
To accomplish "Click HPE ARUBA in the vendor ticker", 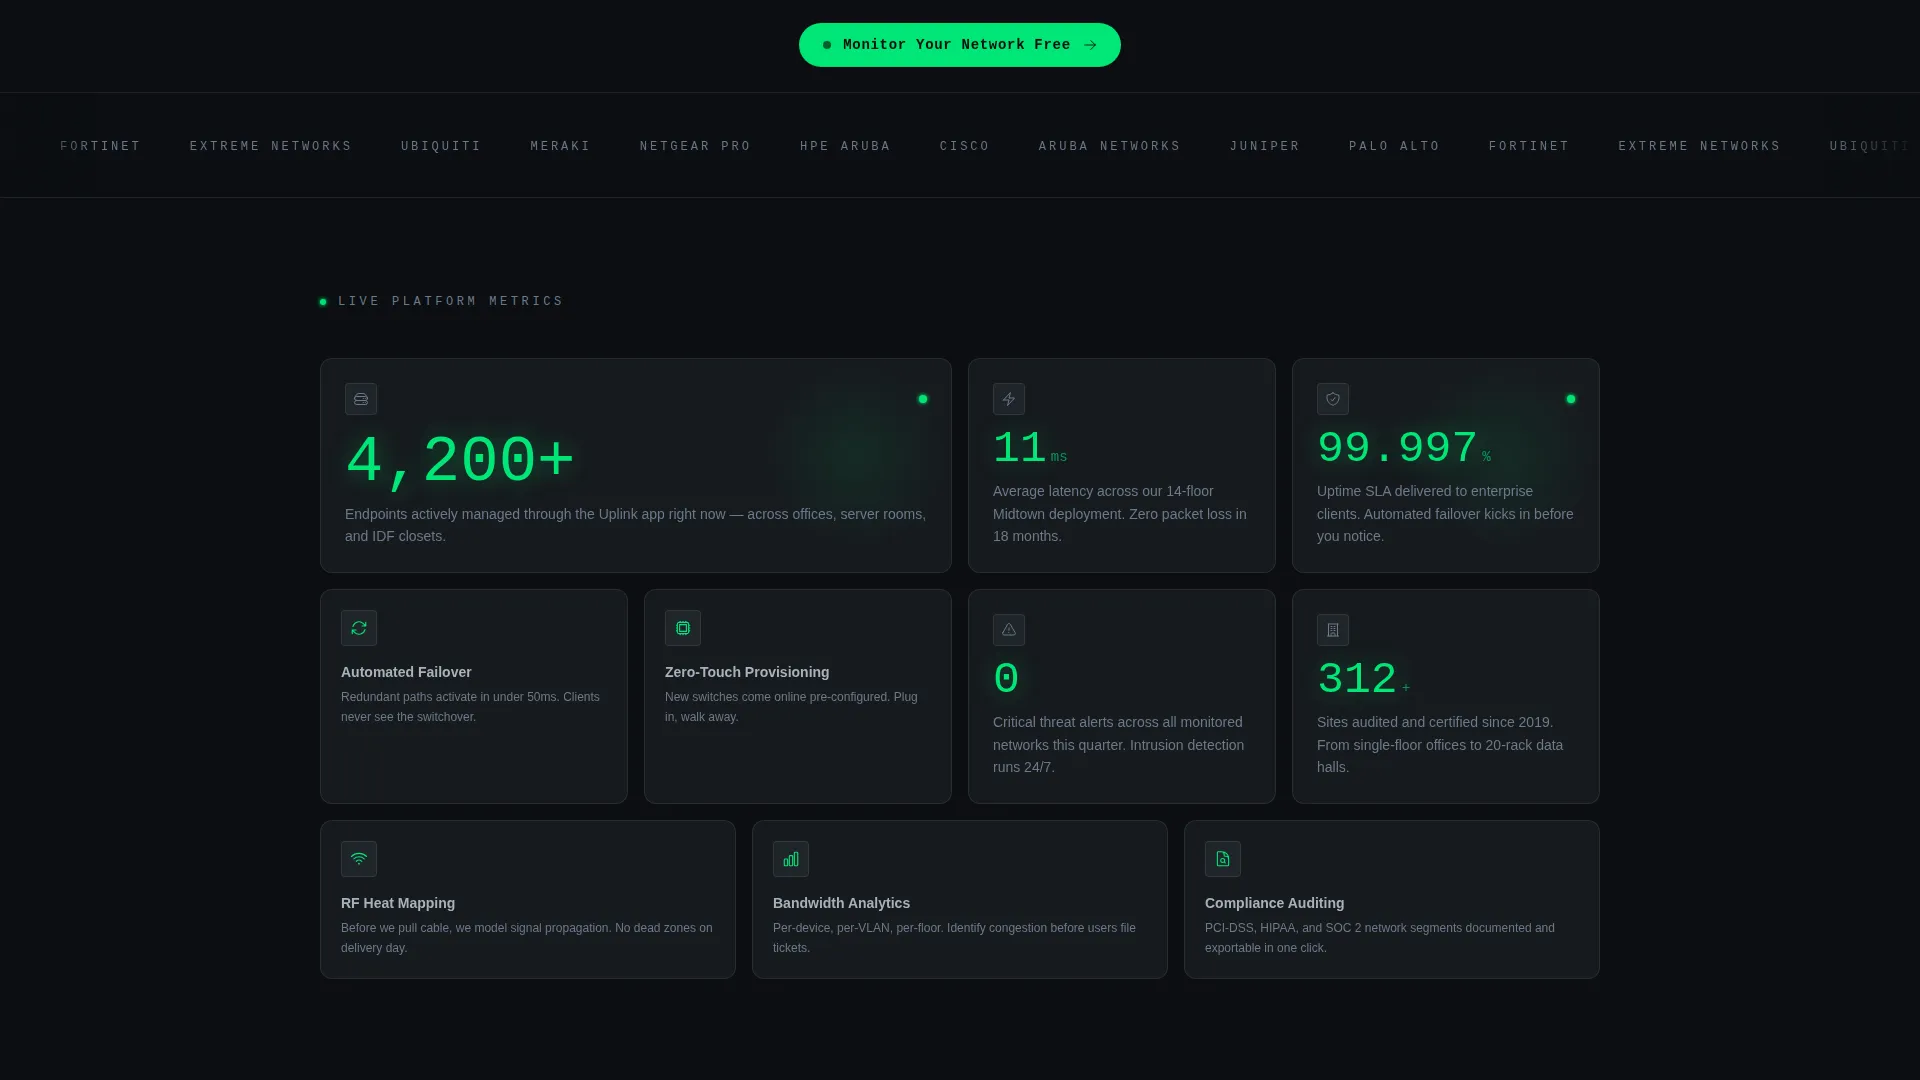I will pyautogui.click(x=845, y=146).
